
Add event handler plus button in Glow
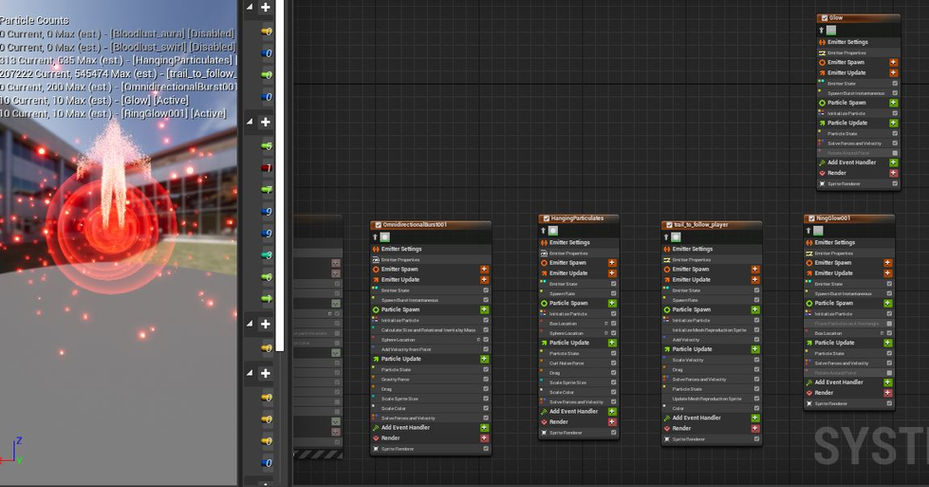pyautogui.click(x=893, y=162)
